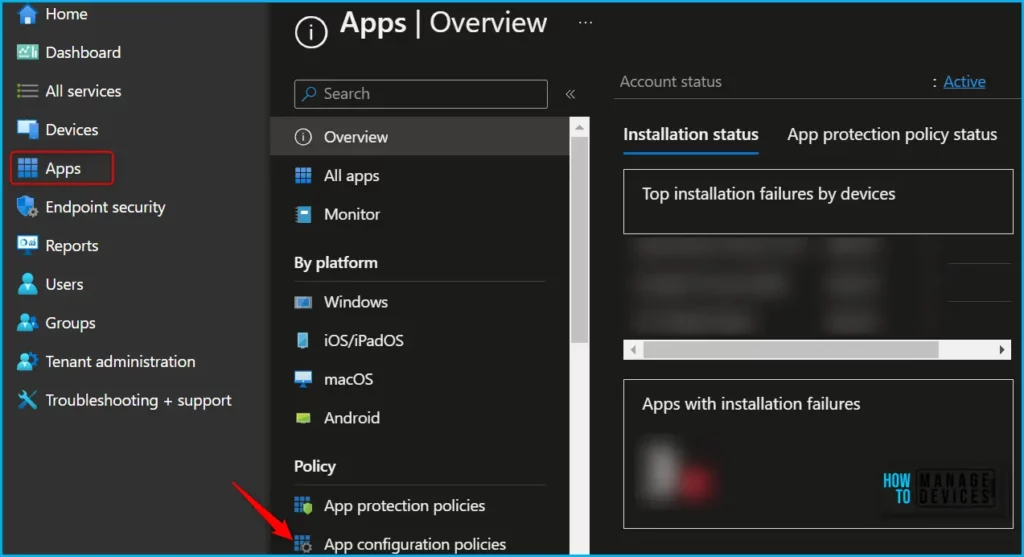Screen dimensions: 1024x557
Task: Click the info icon beside Apps | Overview title
Action: point(311,32)
